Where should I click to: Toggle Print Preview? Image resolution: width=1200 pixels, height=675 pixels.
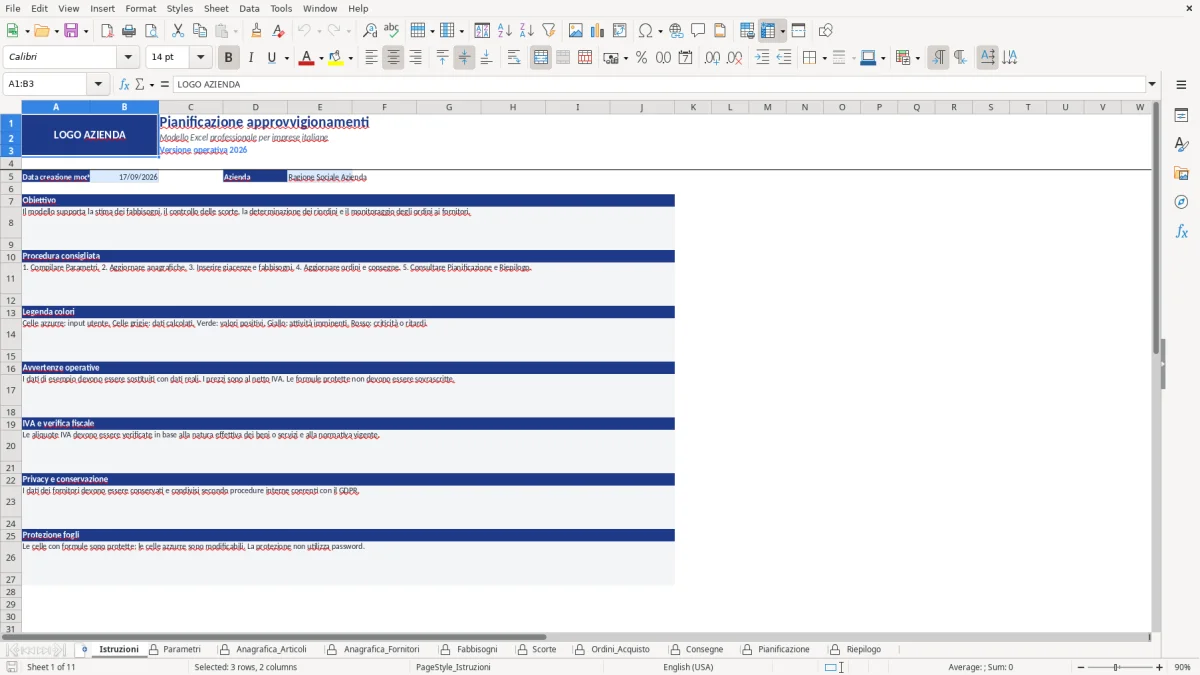pyautogui.click(x=151, y=31)
